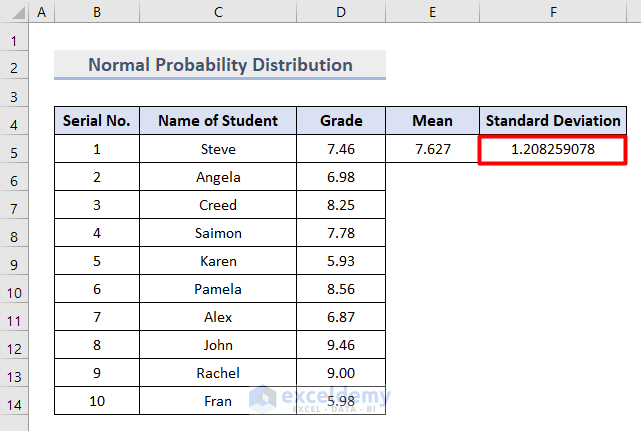This screenshot has height=431, width=641.
Task: Select row 14 header
Action: (x=14, y=402)
